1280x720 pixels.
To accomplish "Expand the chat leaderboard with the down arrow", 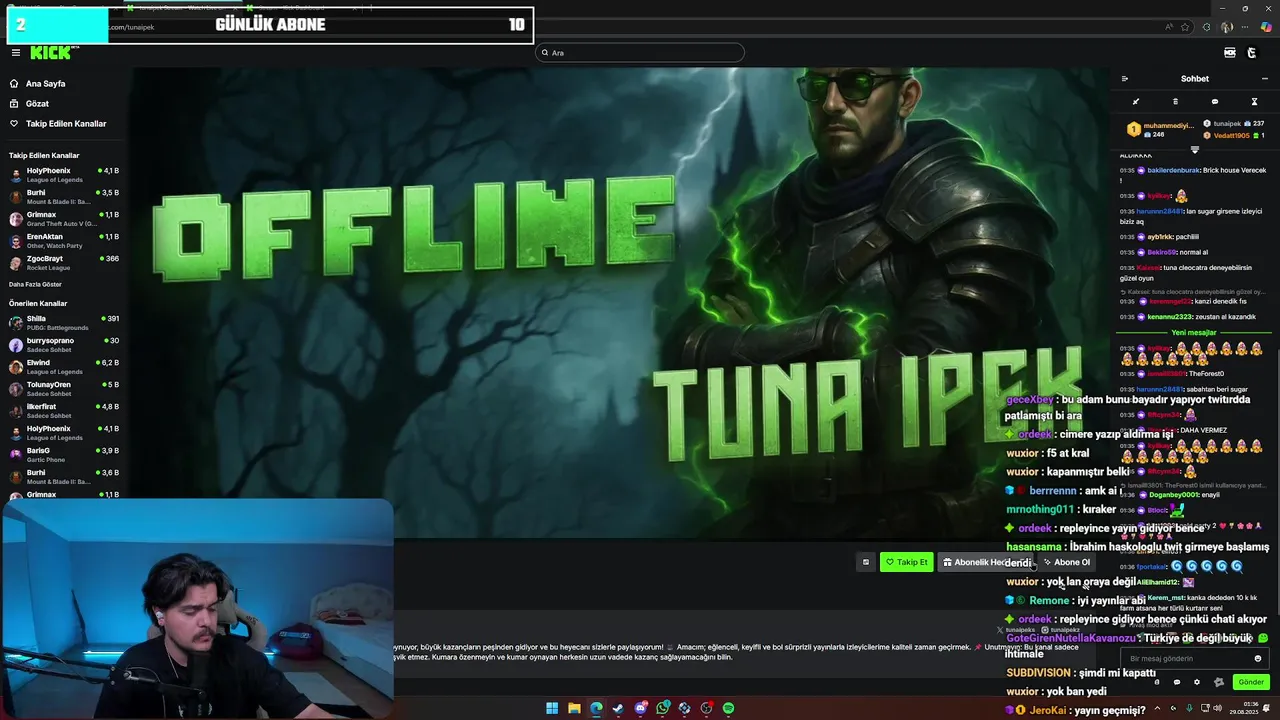I will pyautogui.click(x=1194, y=150).
